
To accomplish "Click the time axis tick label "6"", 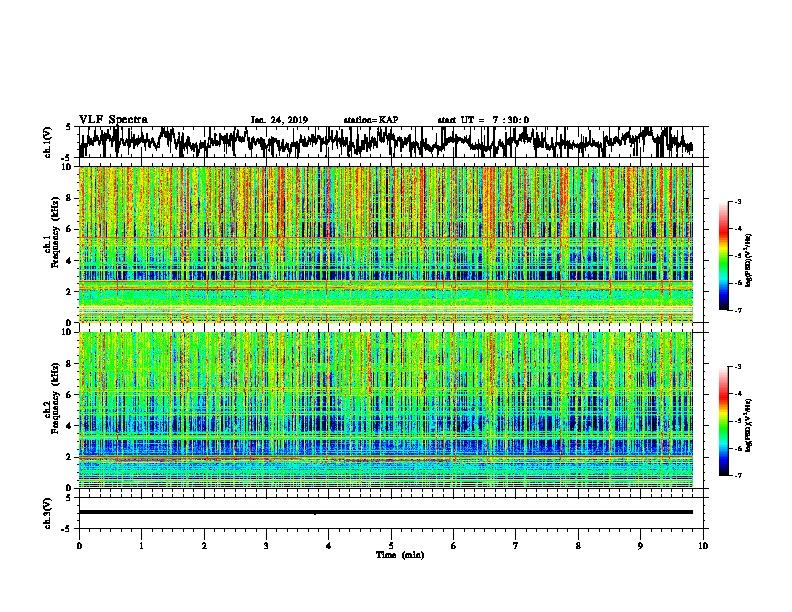I will tap(454, 546).
